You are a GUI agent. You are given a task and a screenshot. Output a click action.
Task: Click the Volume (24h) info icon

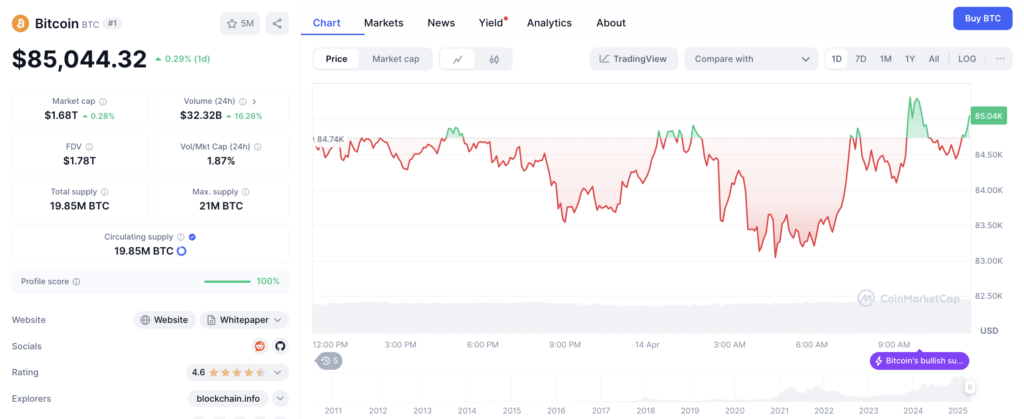click(x=242, y=102)
